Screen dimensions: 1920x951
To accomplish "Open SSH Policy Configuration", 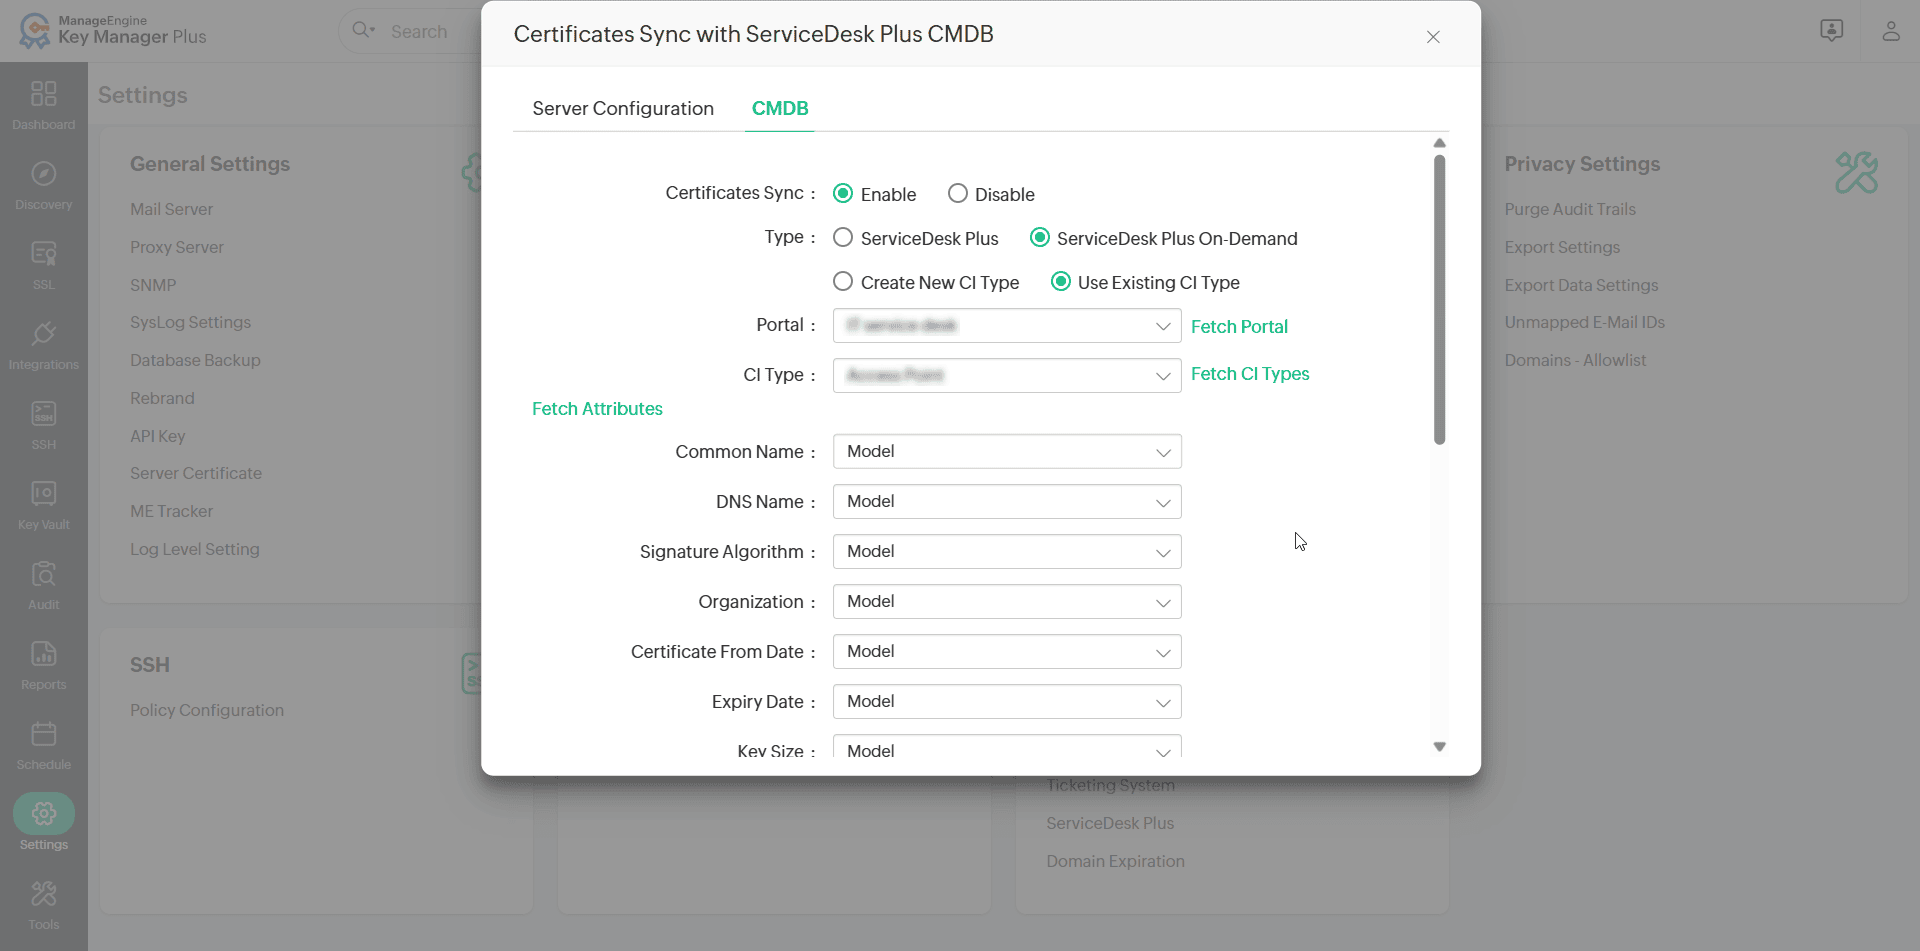I will pyautogui.click(x=207, y=710).
